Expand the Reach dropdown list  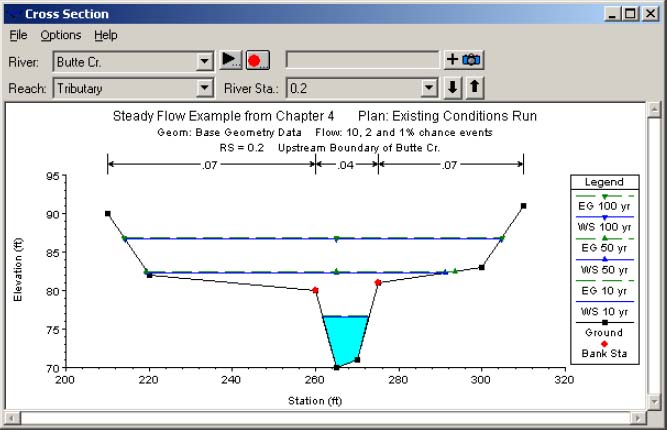(205, 88)
